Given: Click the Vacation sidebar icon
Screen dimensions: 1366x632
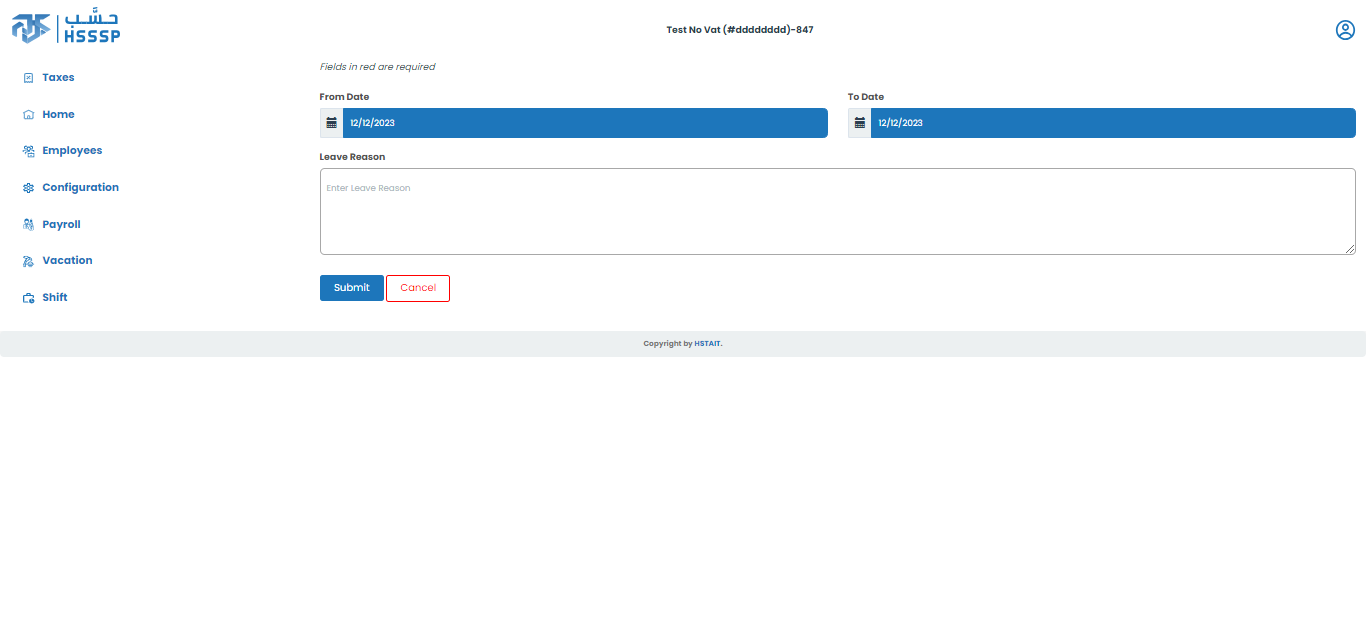Looking at the screenshot, I should click(29, 261).
